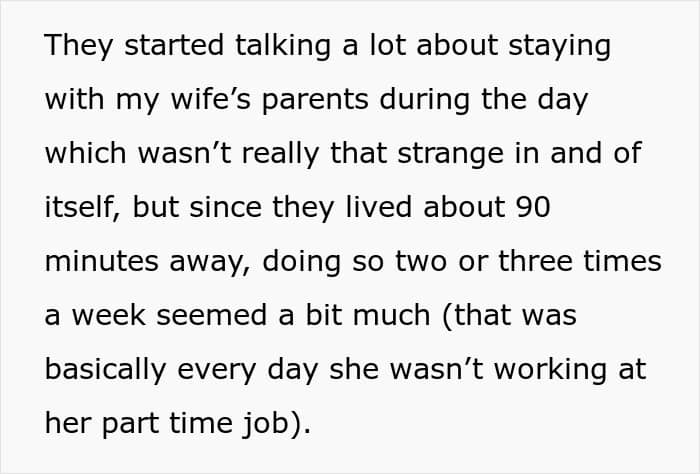Click the word "talking" in first line
700x474 pixels.
pyautogui.click(x=283, y=46)
